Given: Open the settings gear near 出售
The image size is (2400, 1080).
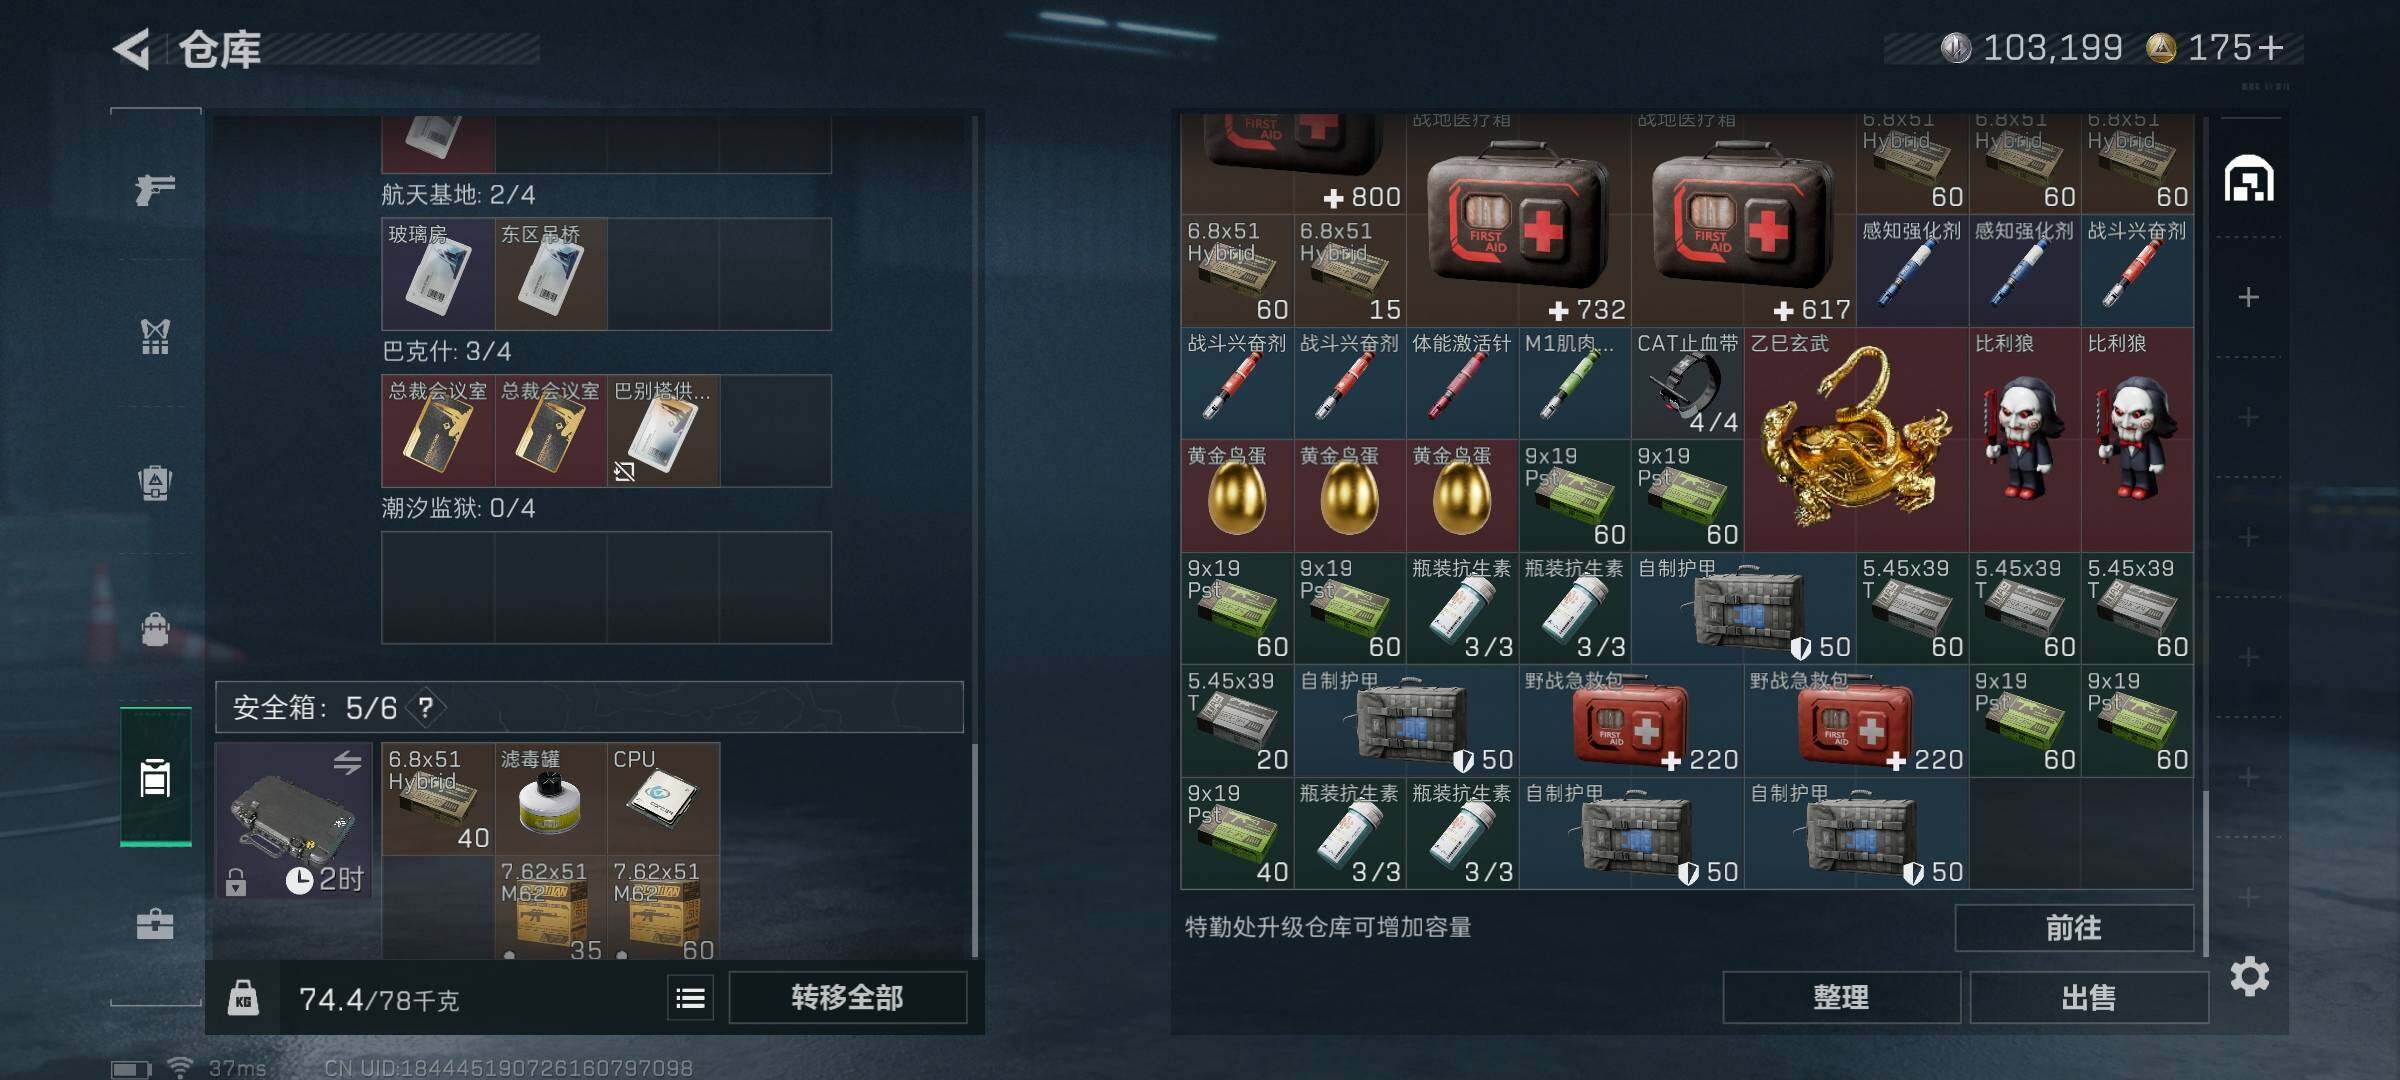Looking at the screenshot, I should [x=2249, y=976].
